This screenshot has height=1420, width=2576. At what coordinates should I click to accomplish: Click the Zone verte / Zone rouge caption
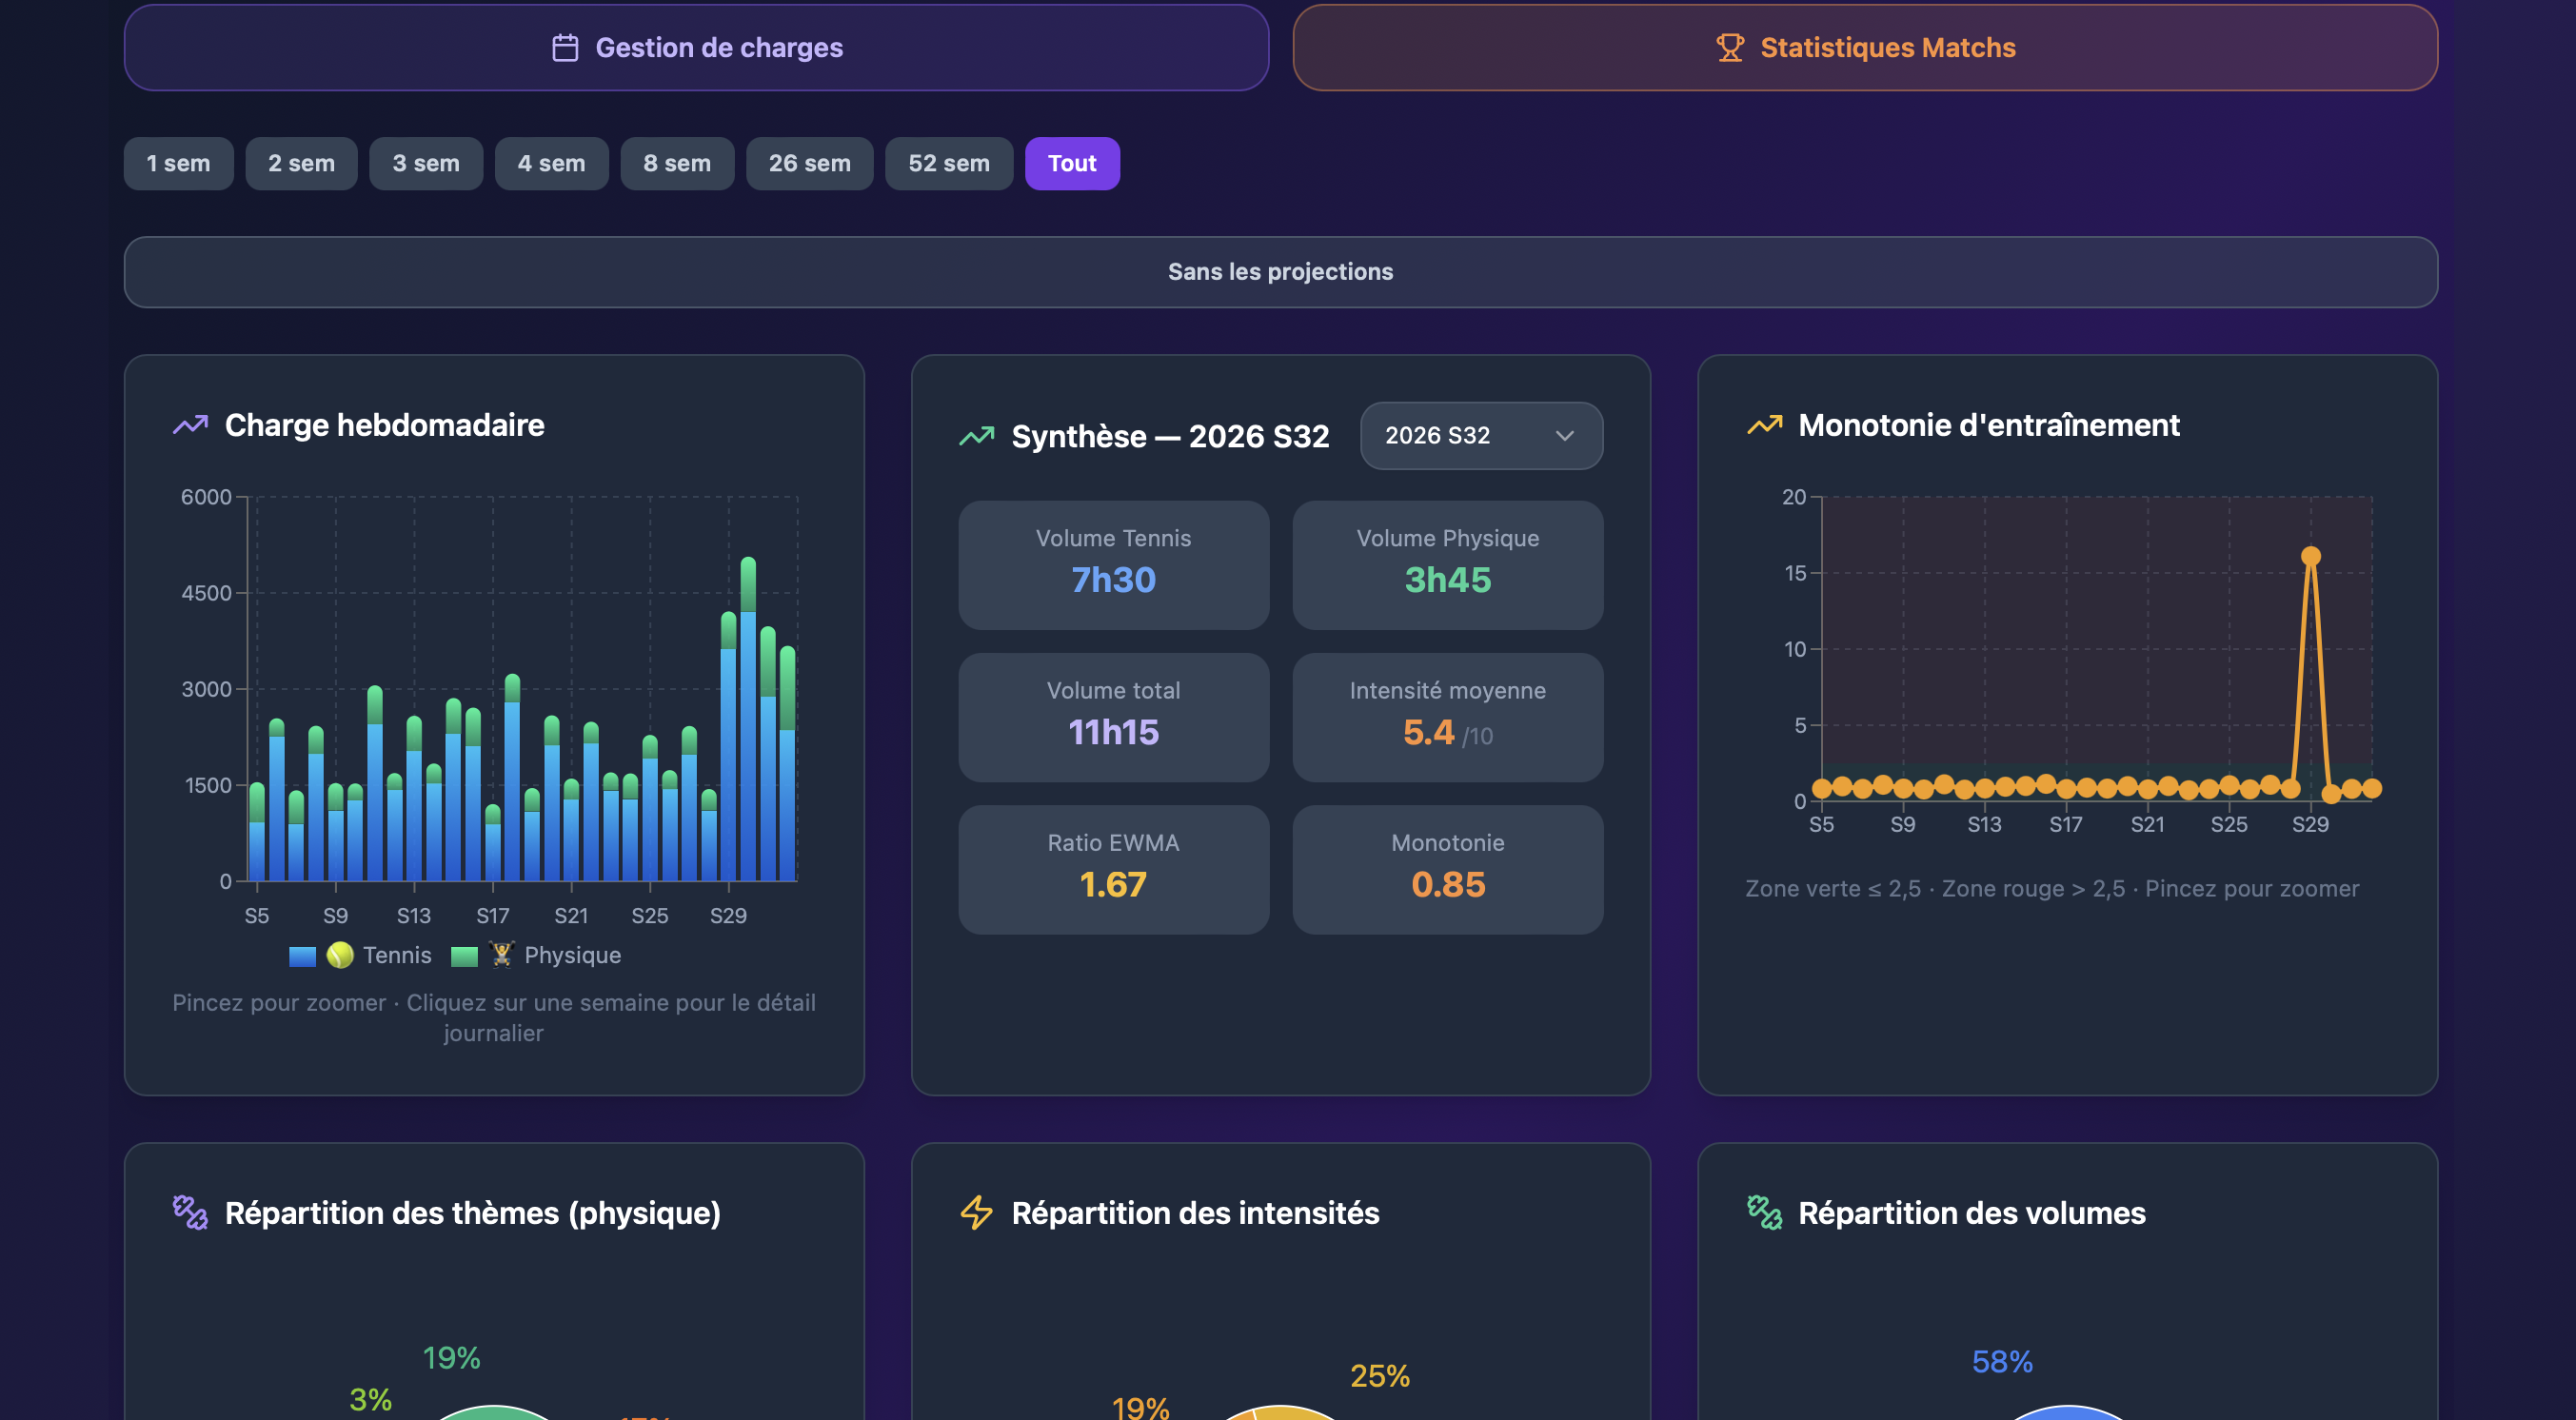click(x=2052, y=889)
